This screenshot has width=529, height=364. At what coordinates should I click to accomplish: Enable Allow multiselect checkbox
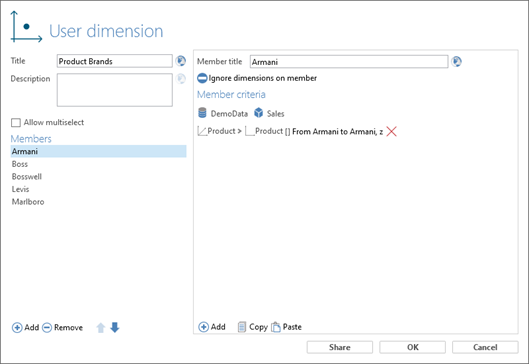coord(16,122)
